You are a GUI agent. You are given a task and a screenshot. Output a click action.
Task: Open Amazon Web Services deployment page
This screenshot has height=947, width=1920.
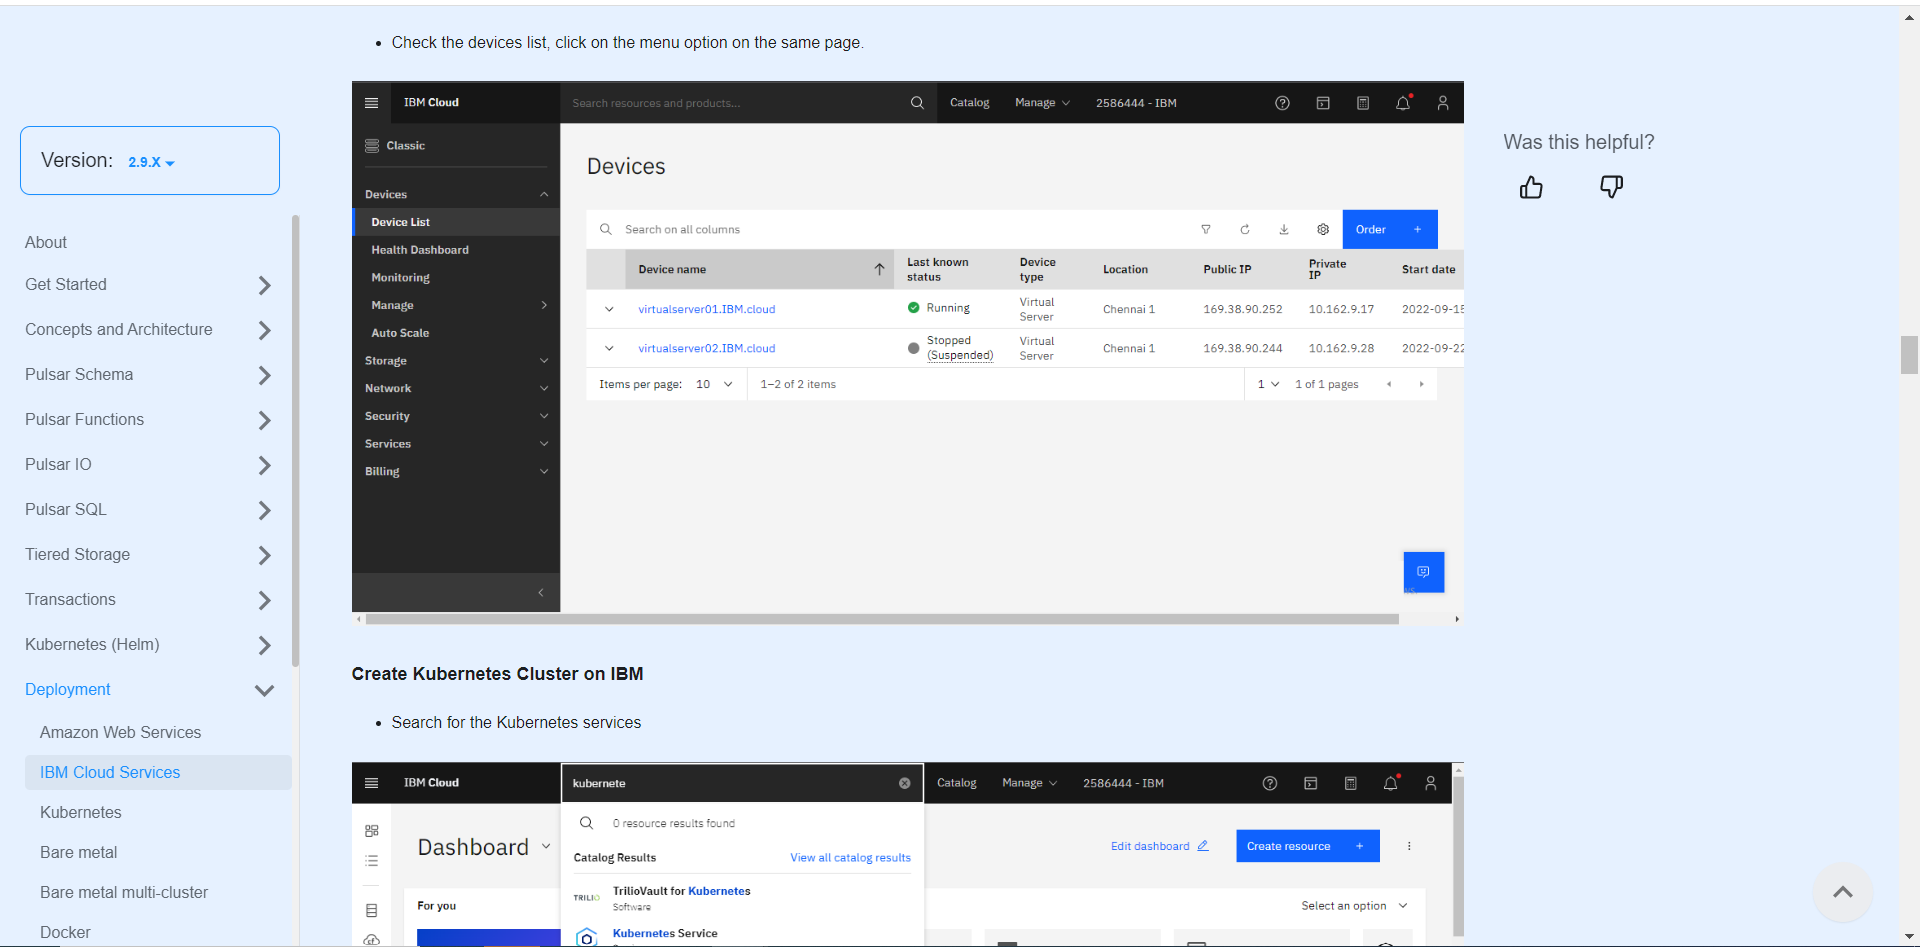[x=120, y=732]
